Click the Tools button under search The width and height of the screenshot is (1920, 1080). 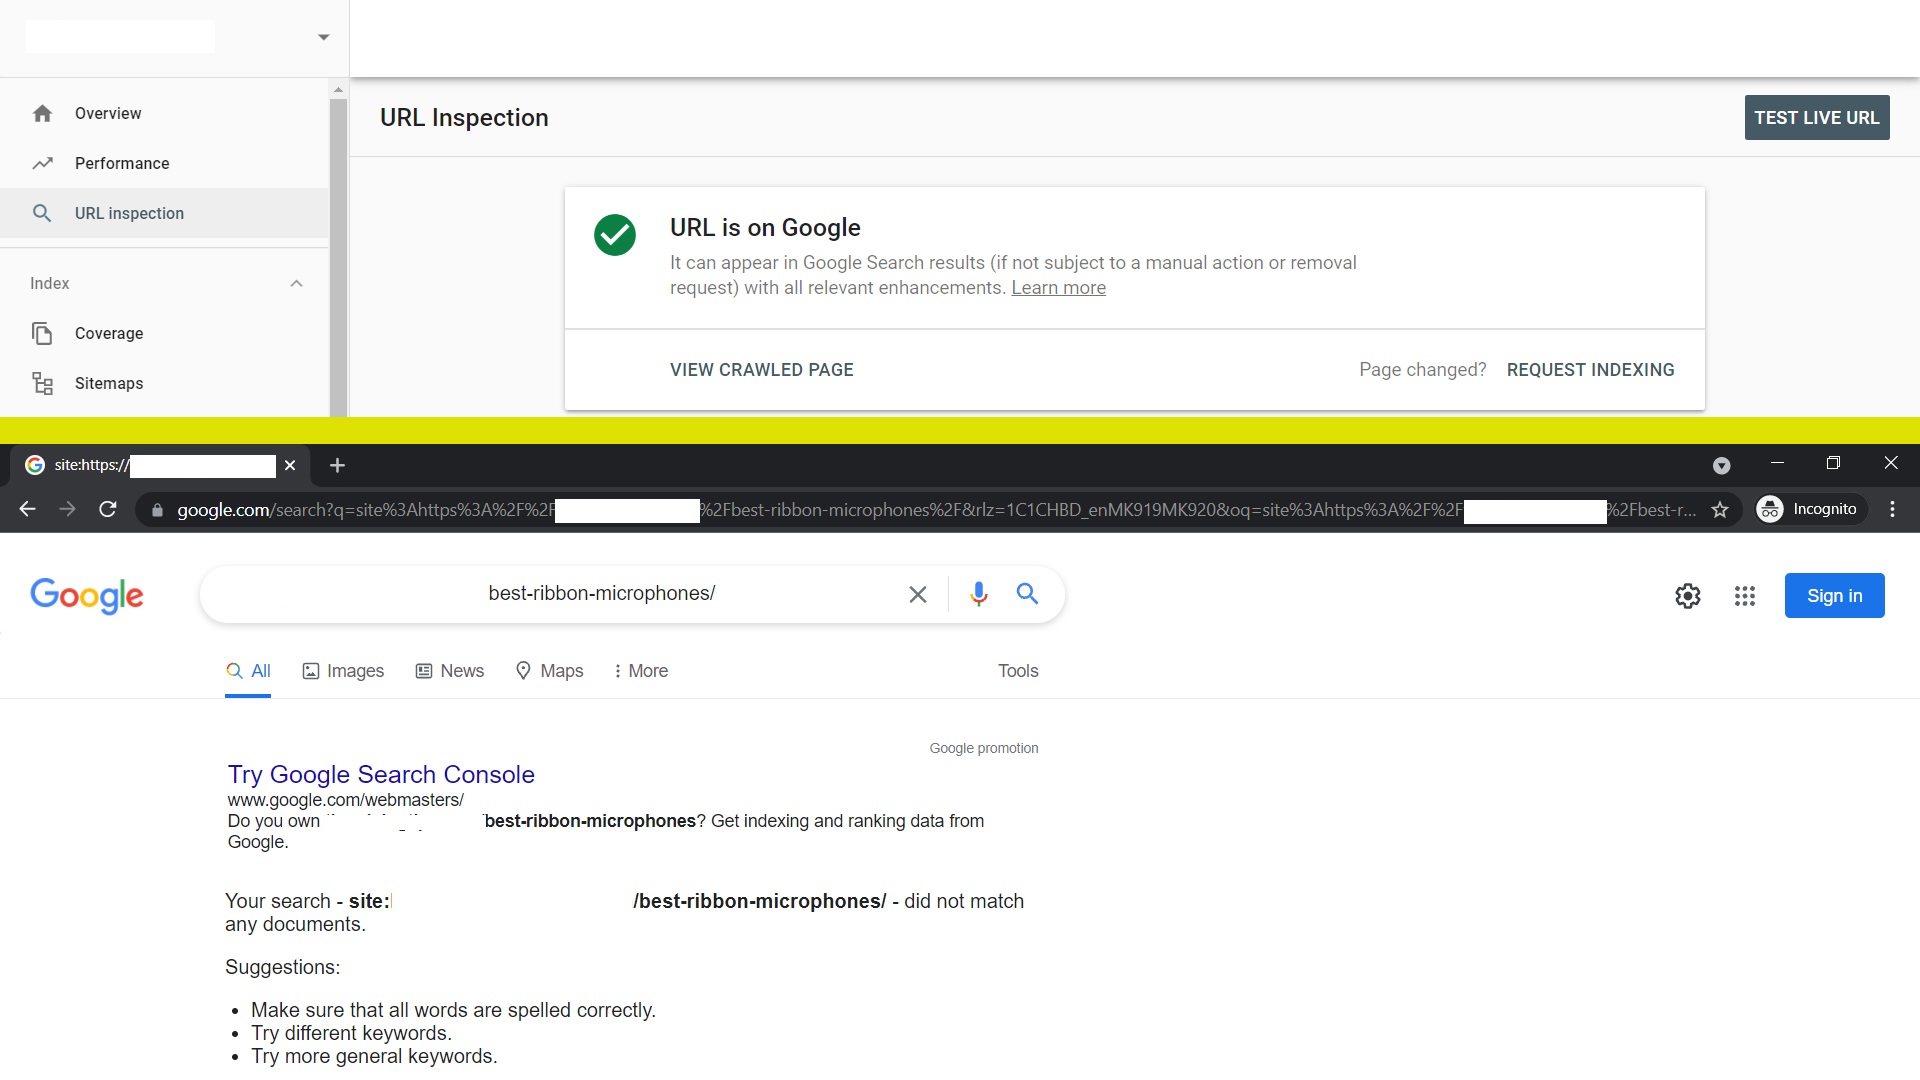click(x=1018, y=671)
